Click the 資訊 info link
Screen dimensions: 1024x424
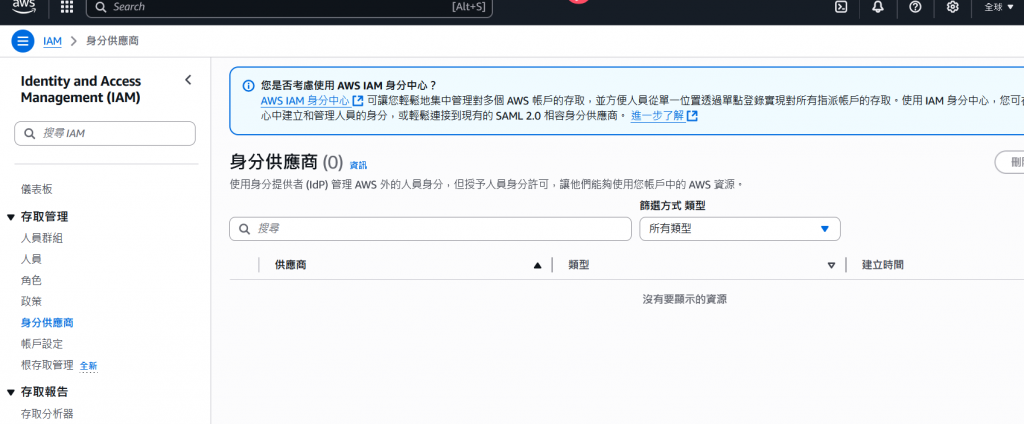pyautogui.click(x=359, y=165)
